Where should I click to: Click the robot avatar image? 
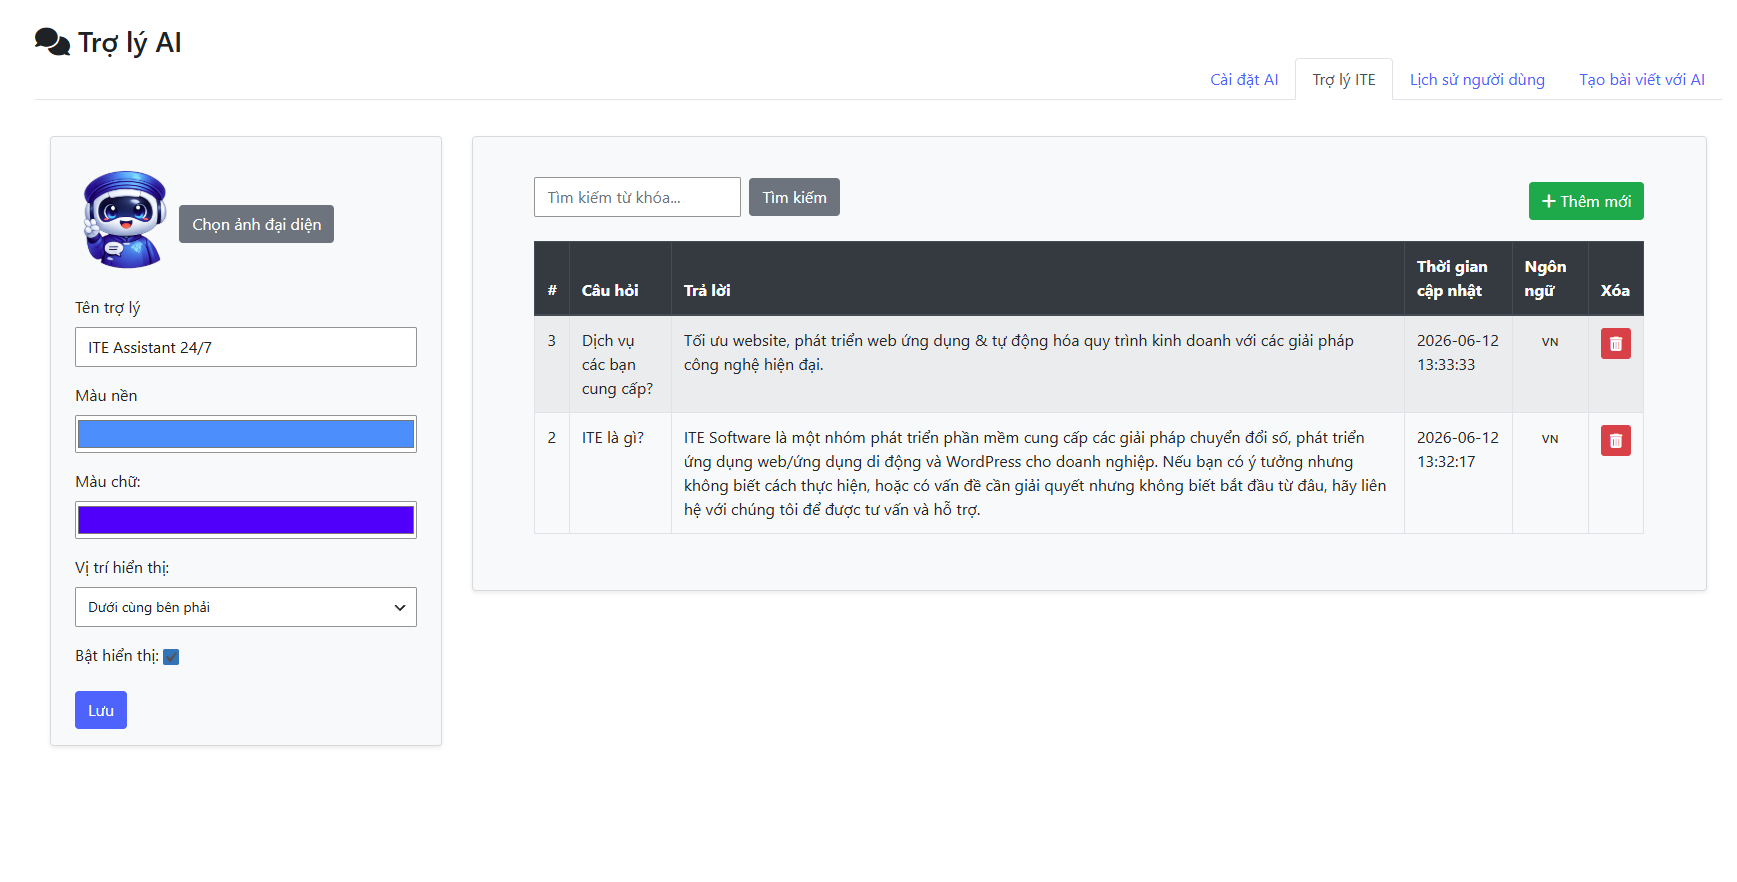tap(125, 219)
